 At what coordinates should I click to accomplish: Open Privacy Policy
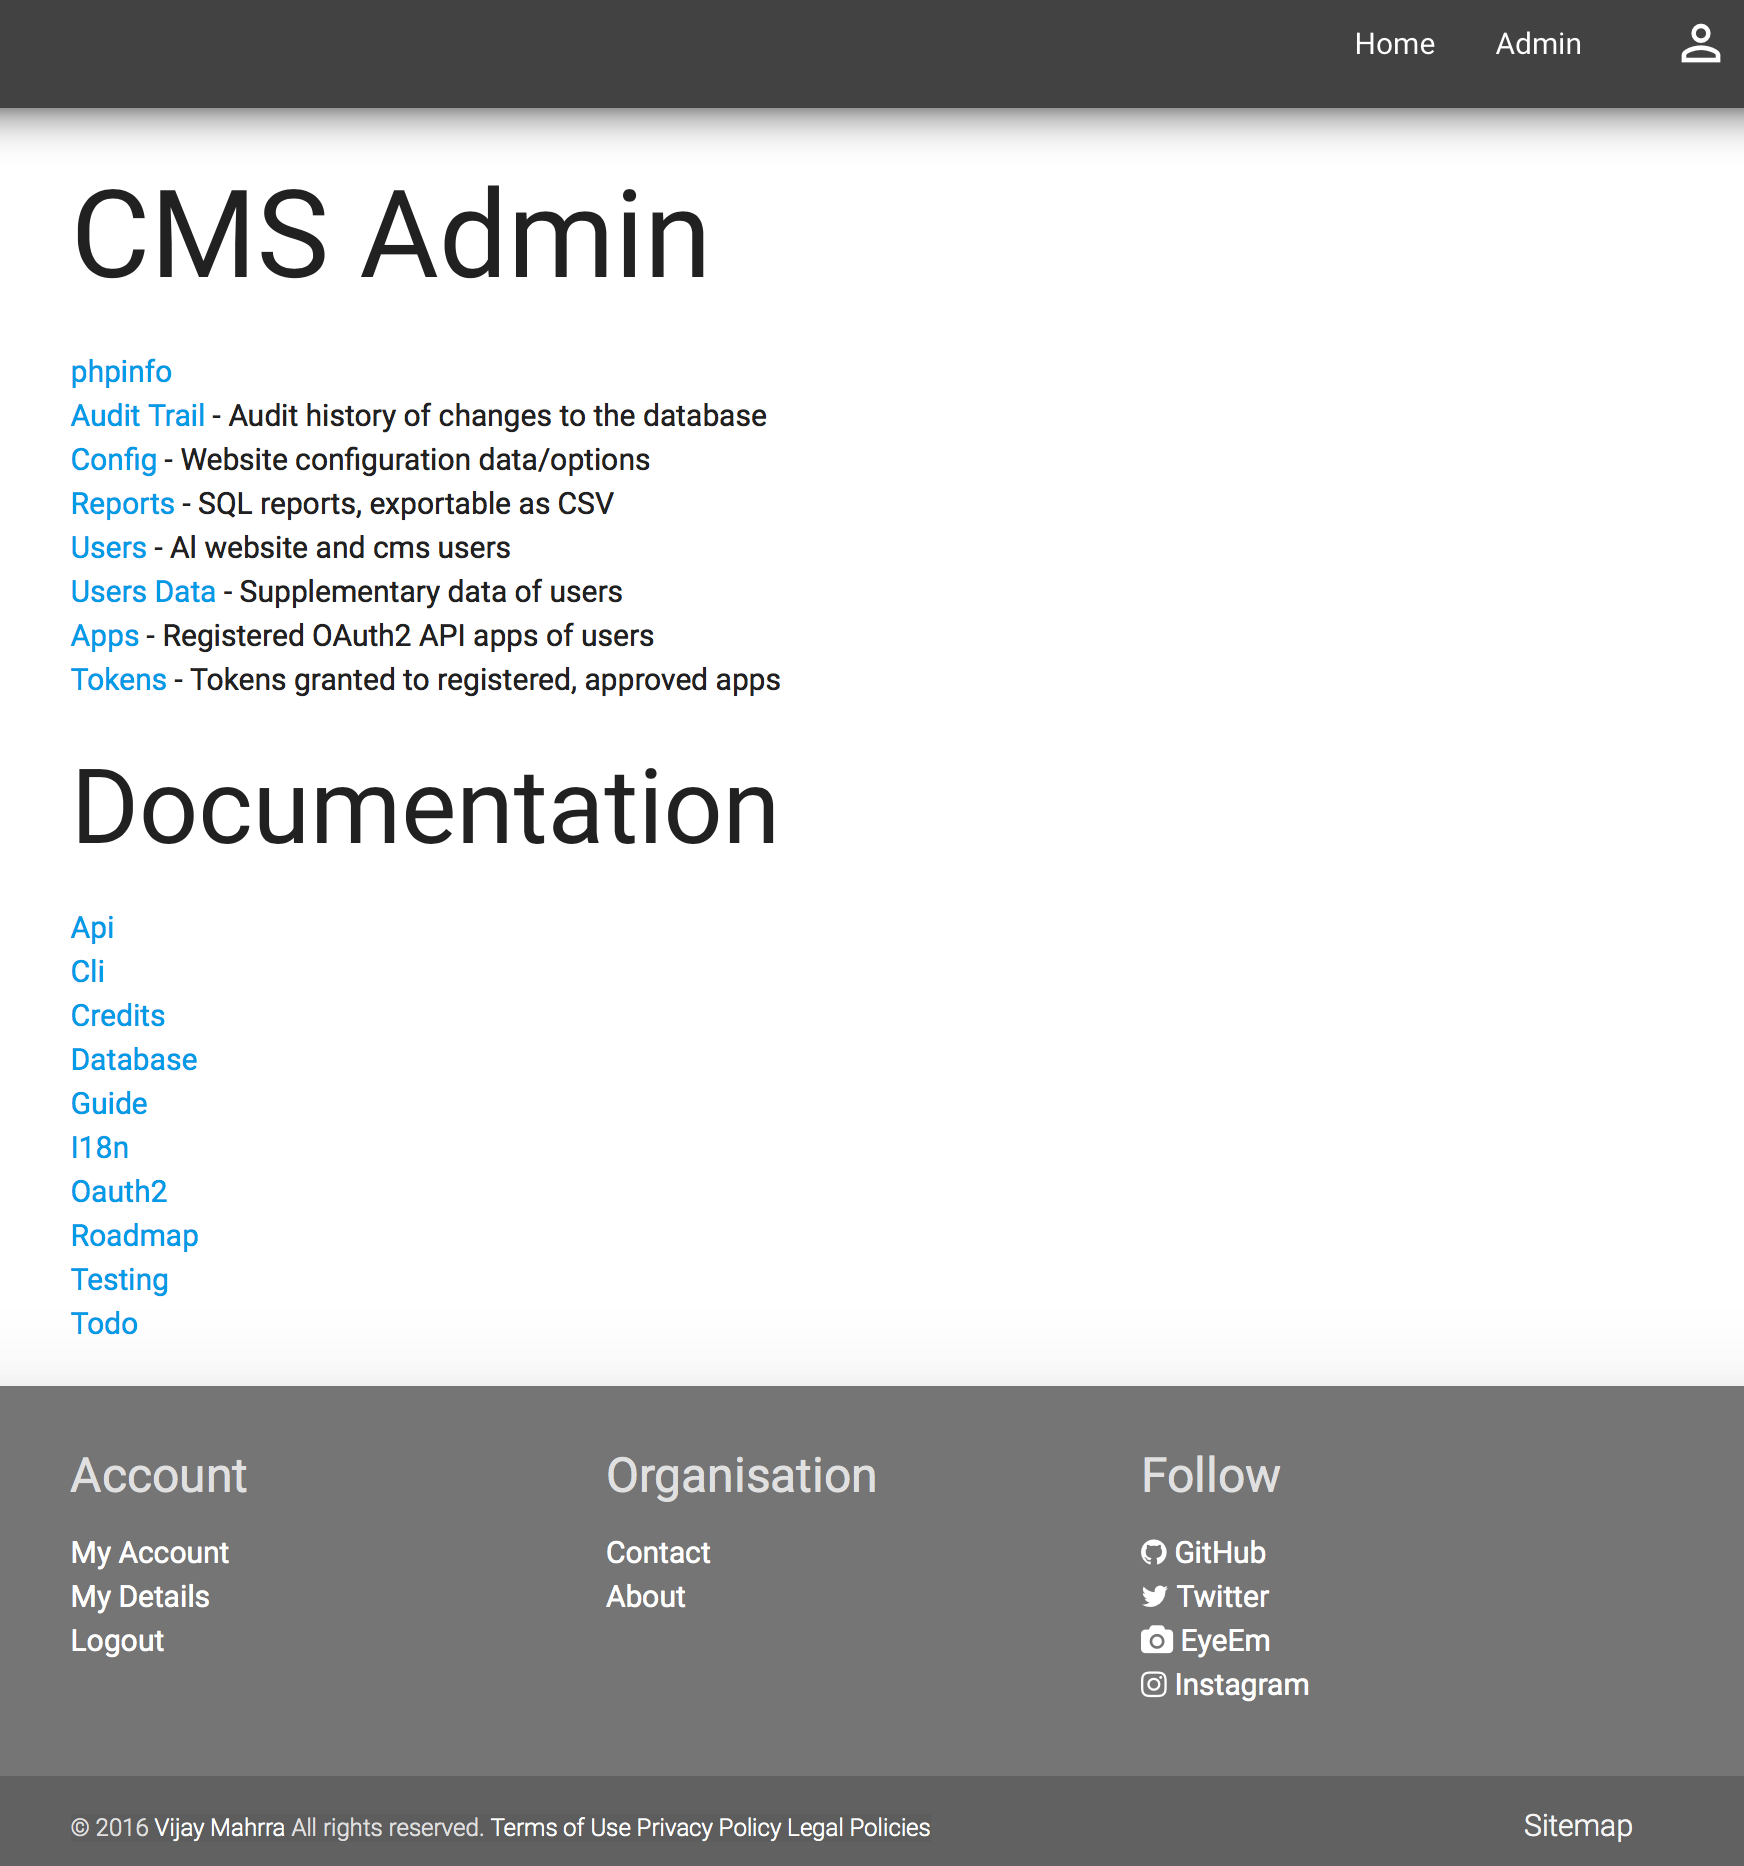pyautogui.click(x=708, y=1827)
